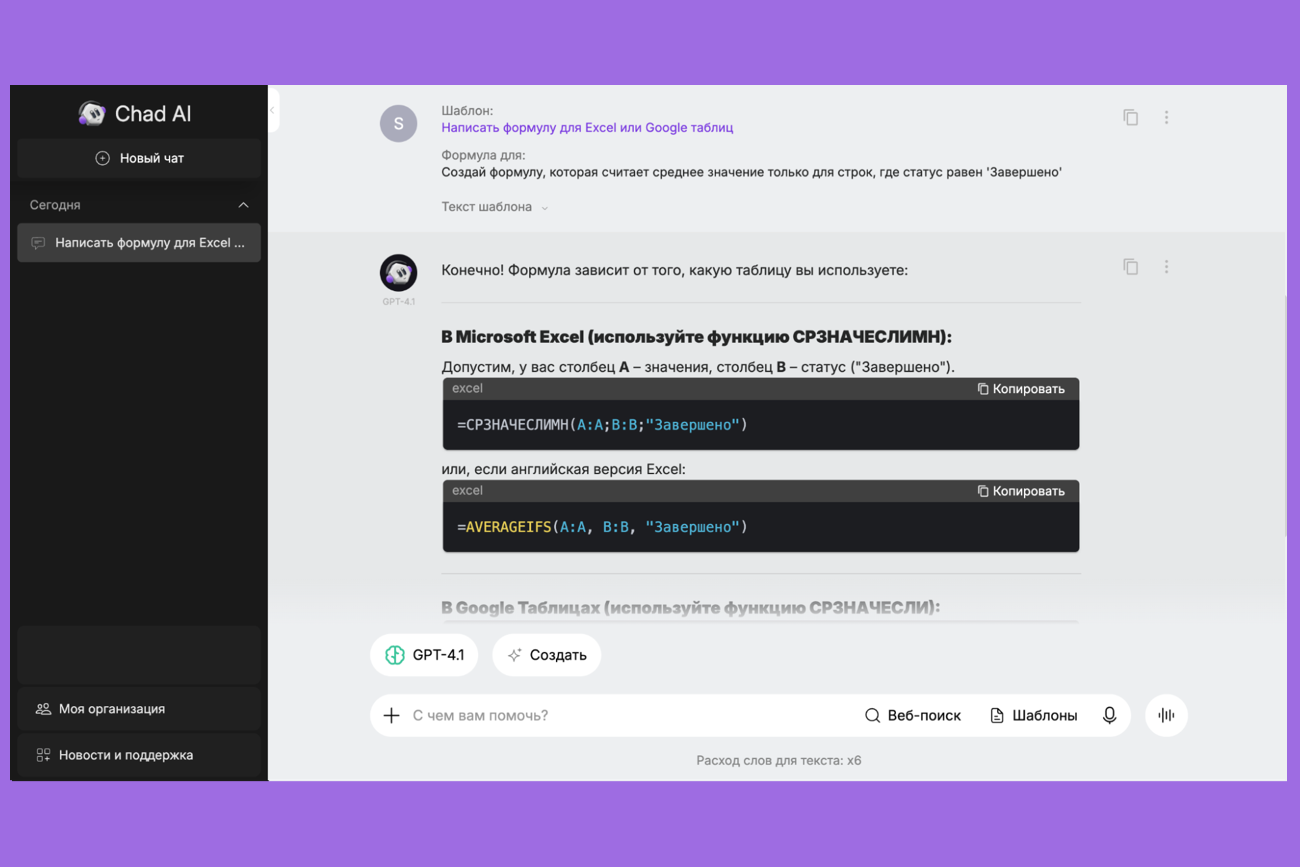
Task: Expand the Текст шаблона section
Action: 495,207
